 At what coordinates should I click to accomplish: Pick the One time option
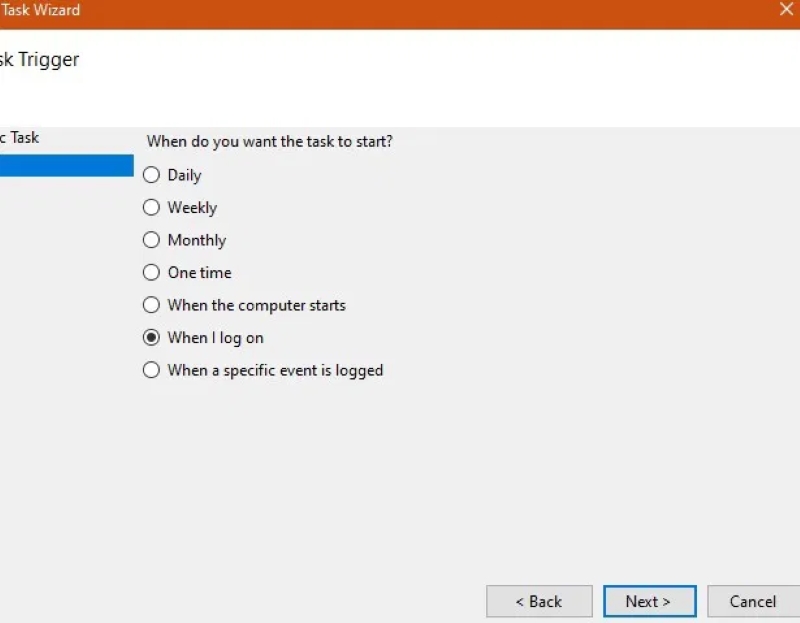tap(151, 272)
